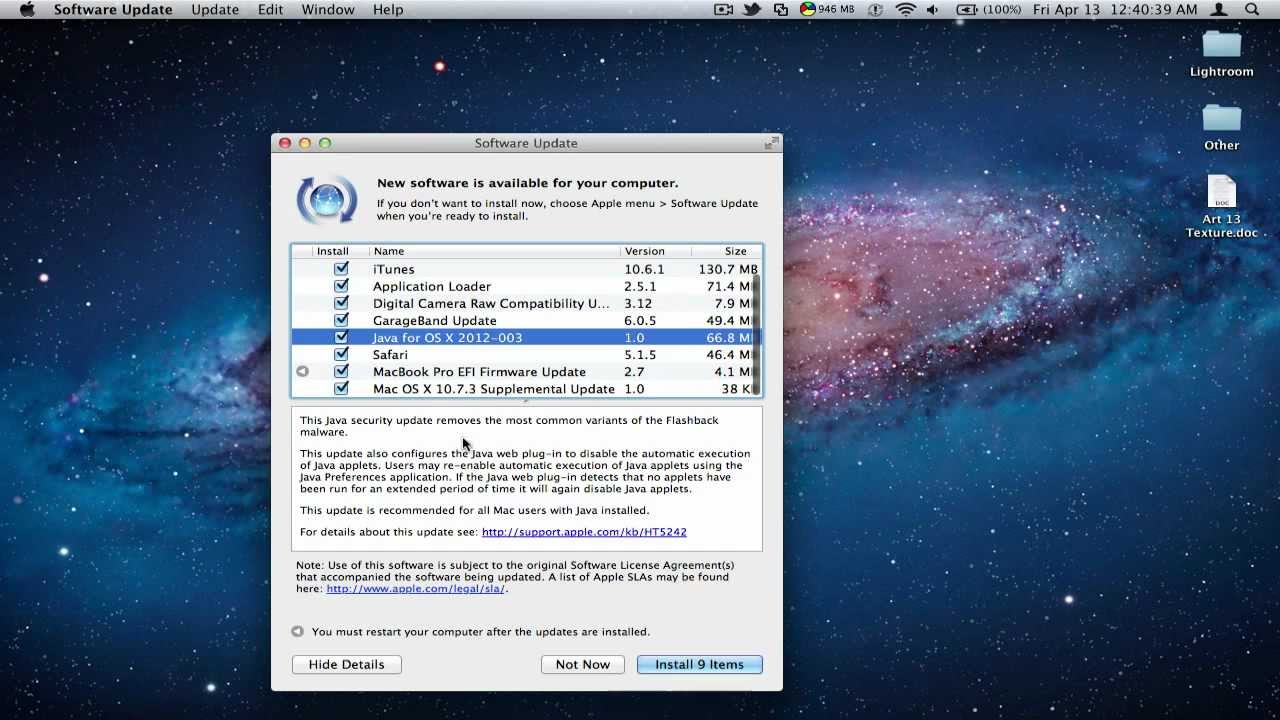The width and height of the screenshot is (1280, 720).
Task: Open the Software Update application menu
Action: 113,9
